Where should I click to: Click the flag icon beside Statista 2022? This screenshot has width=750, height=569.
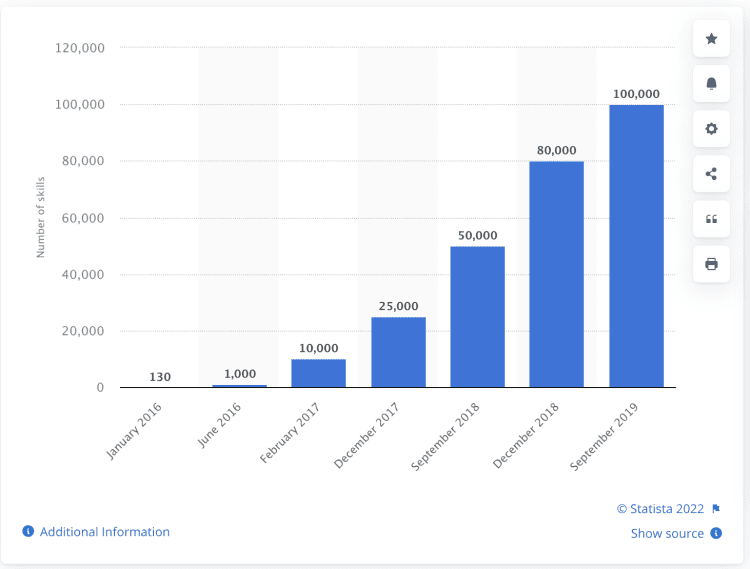coord(716,509)
